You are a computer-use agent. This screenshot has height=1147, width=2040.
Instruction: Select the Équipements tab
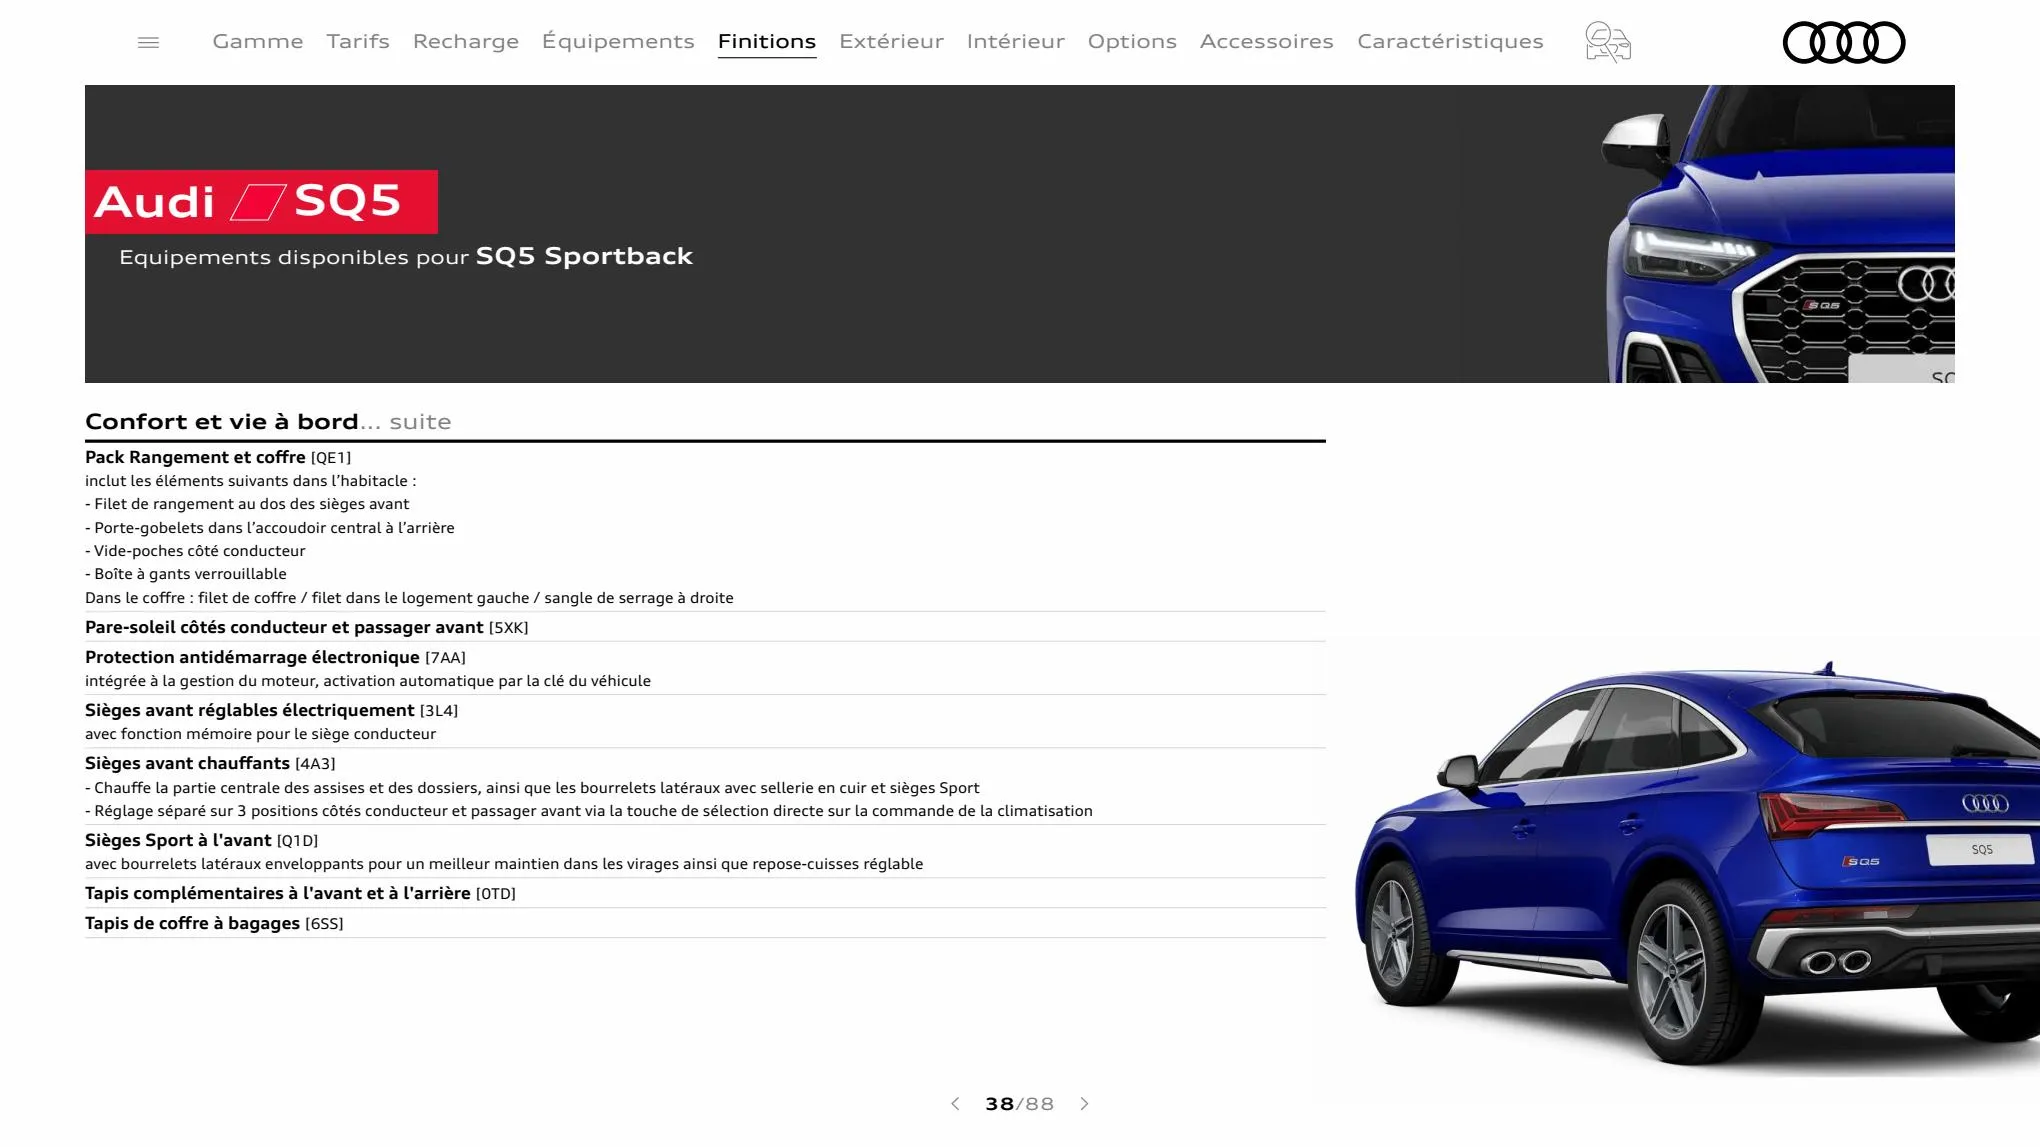pos(618,41)
